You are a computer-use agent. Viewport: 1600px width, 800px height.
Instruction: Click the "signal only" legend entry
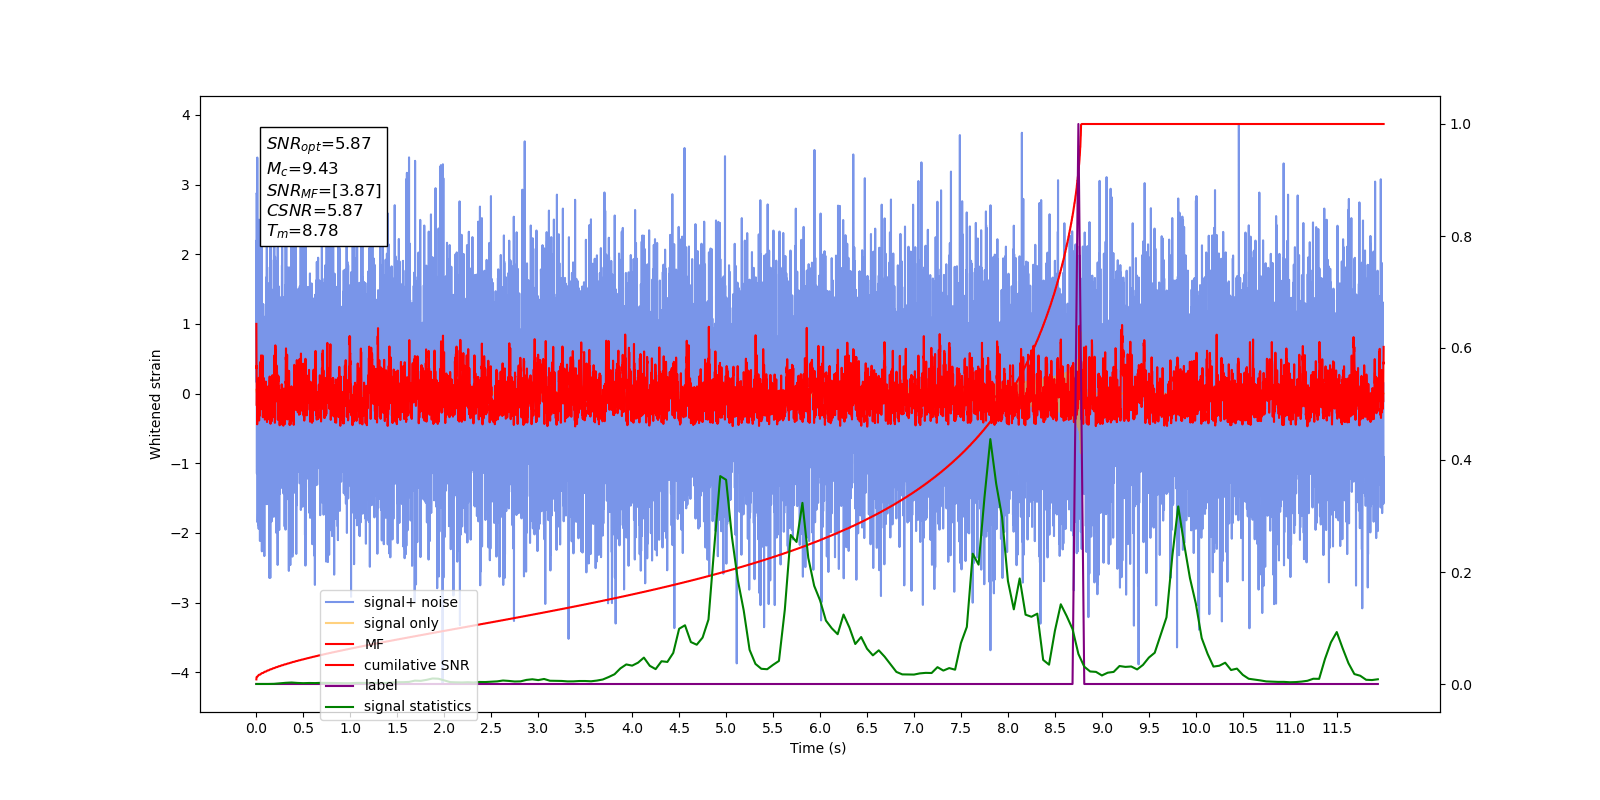[x=401, y=623]
